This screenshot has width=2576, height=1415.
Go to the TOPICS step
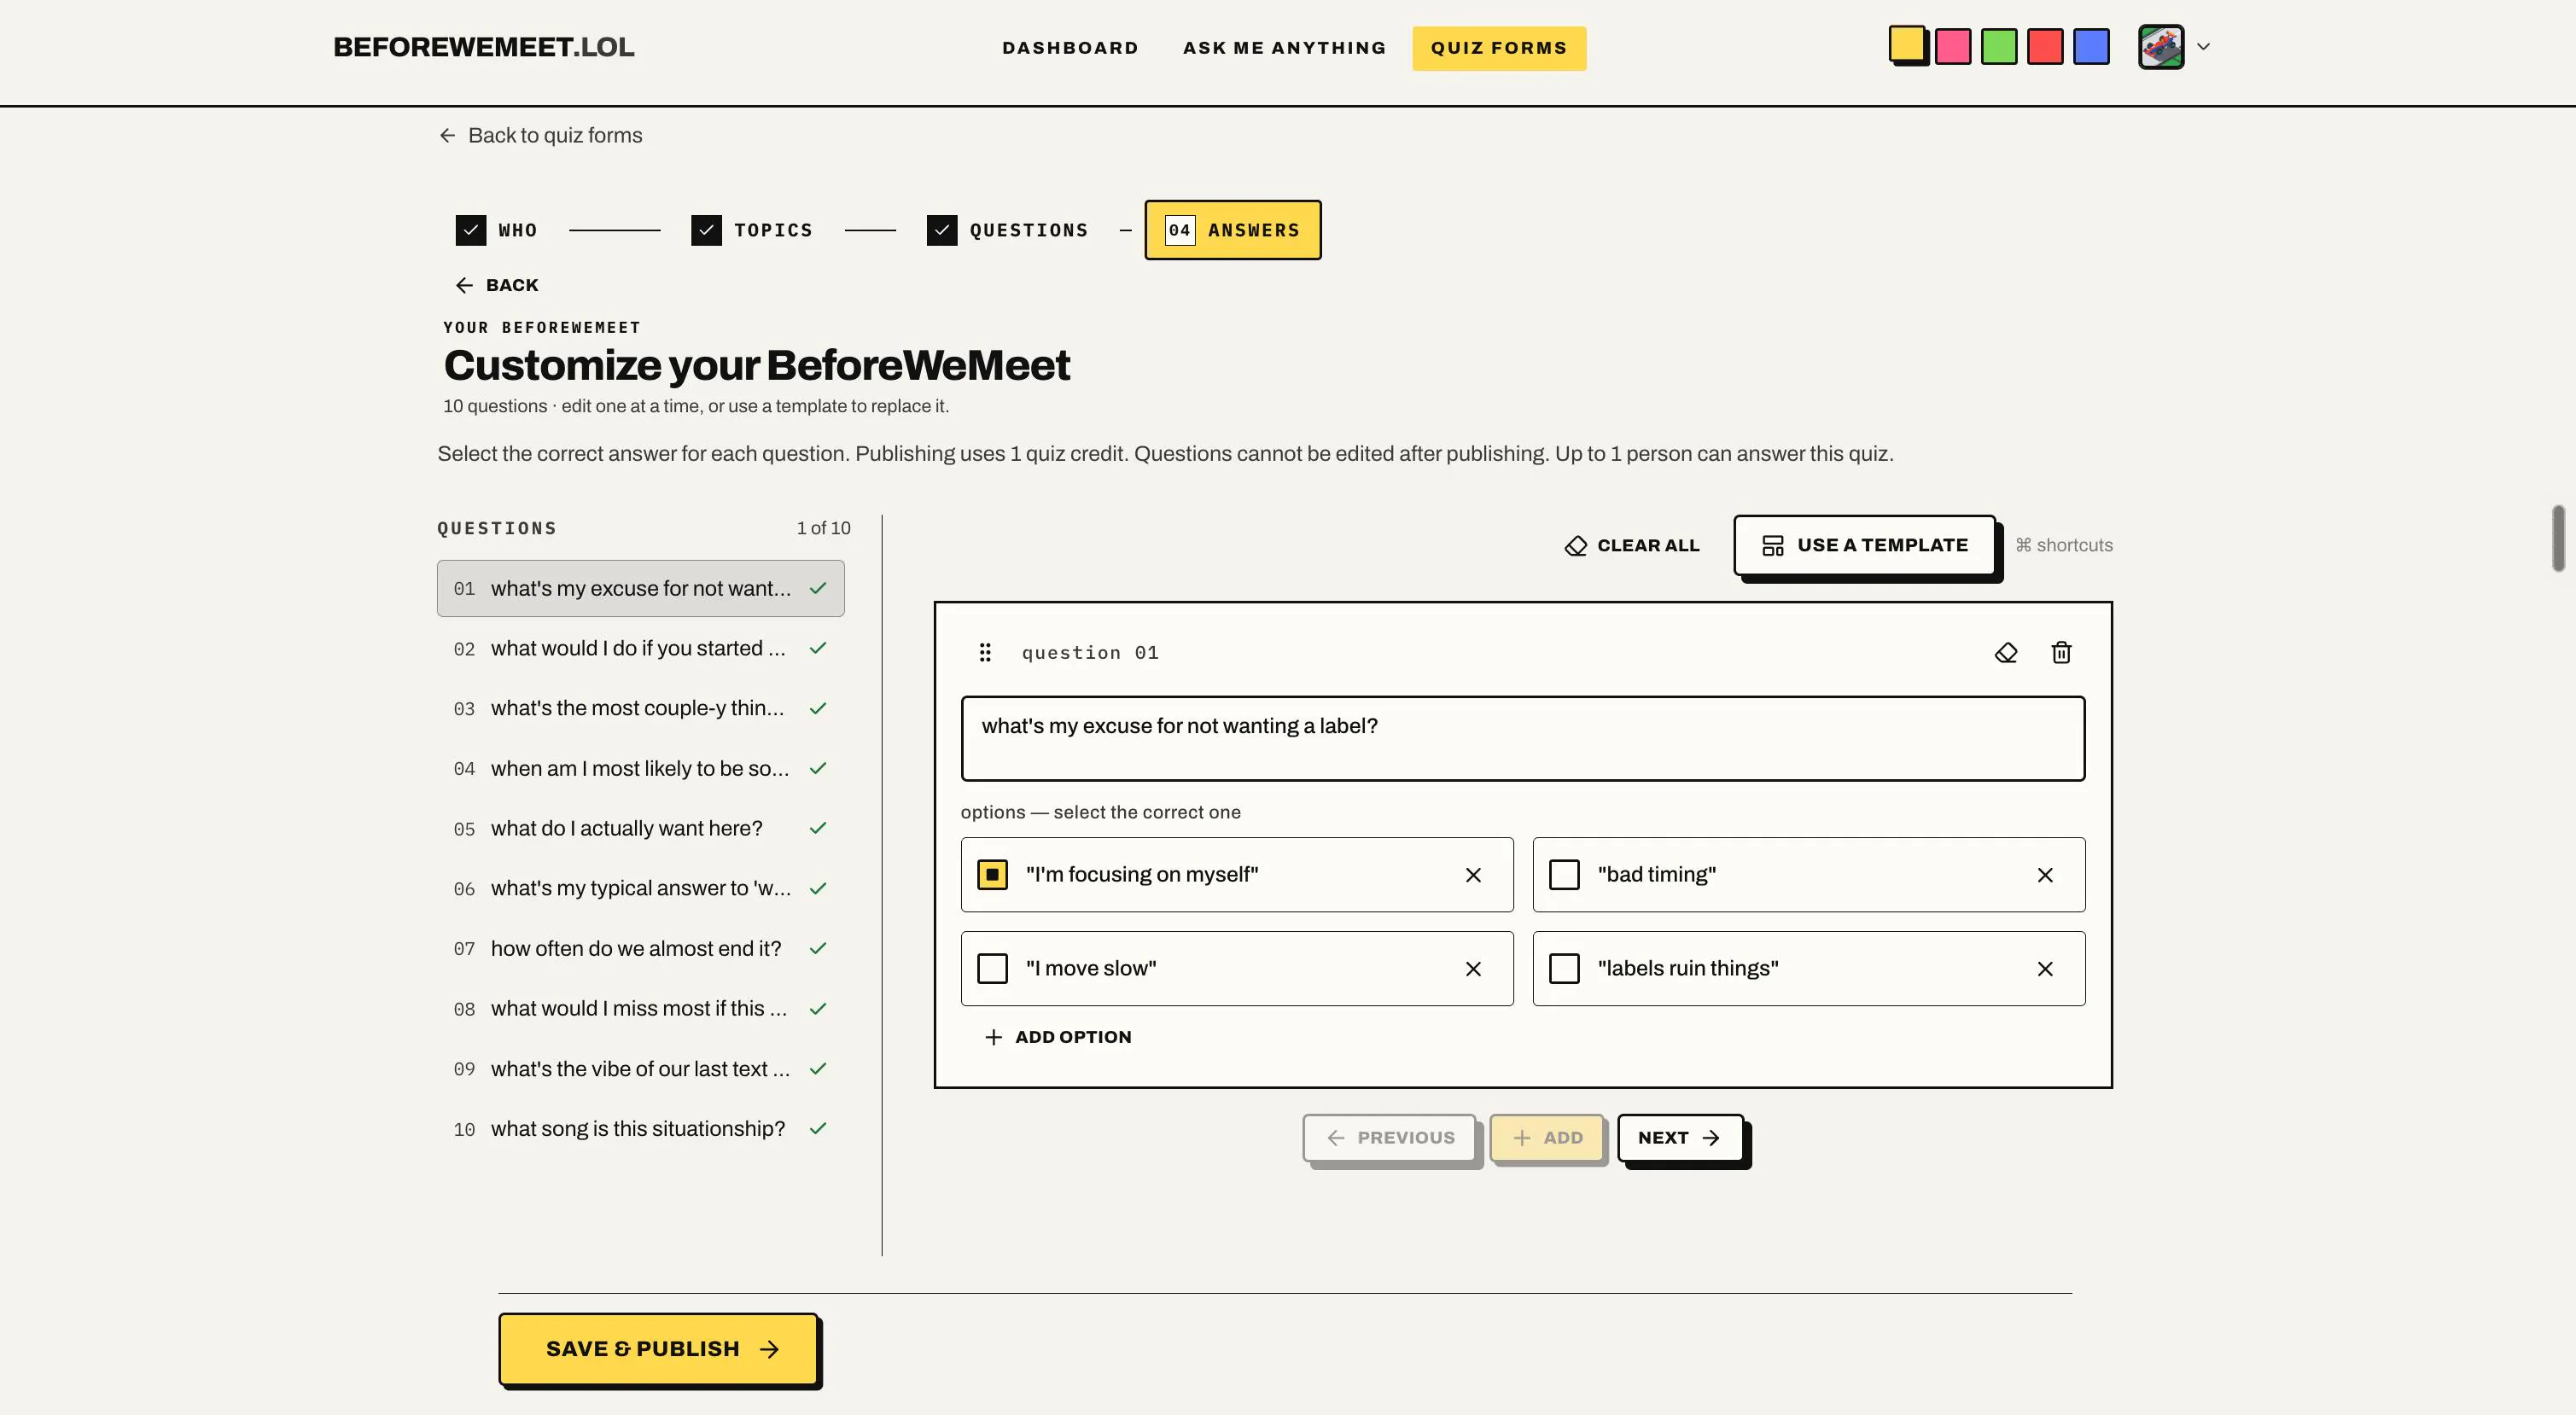[x=752, y=230]
